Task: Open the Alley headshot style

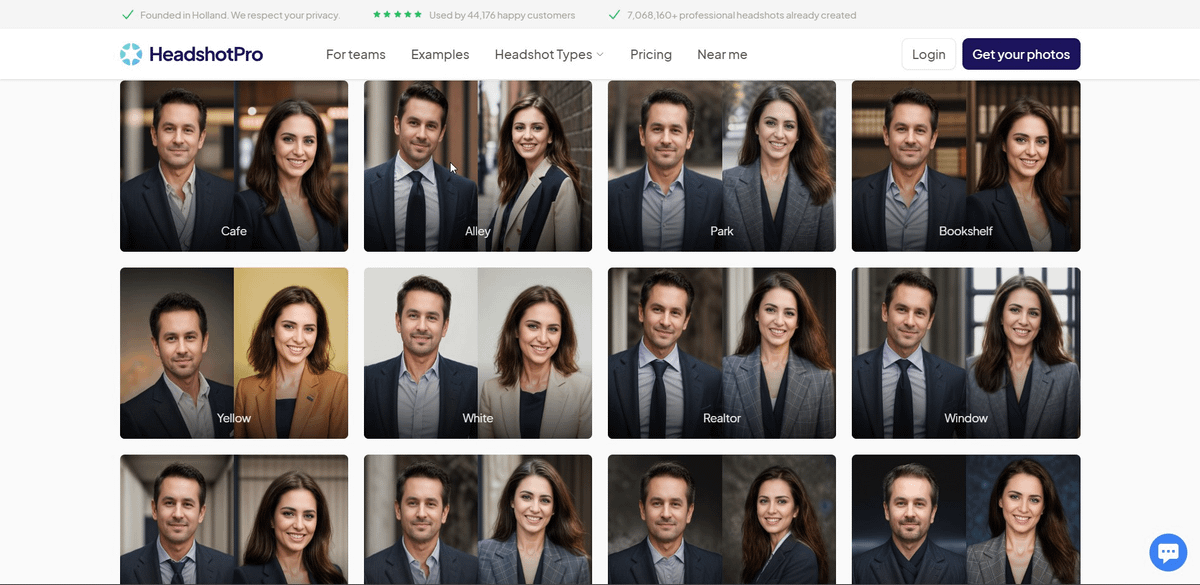Action: [478, 166]
